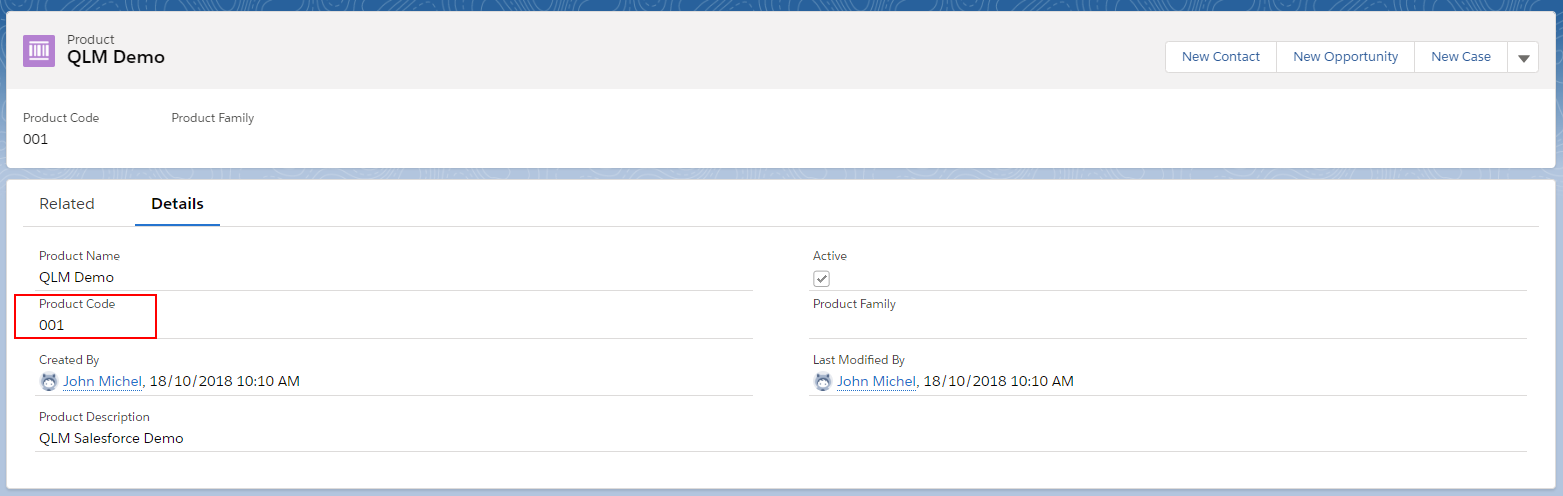Viewport: 1563px width, 496px height.
Task: Click the Active field label
Action: point(830,256)
